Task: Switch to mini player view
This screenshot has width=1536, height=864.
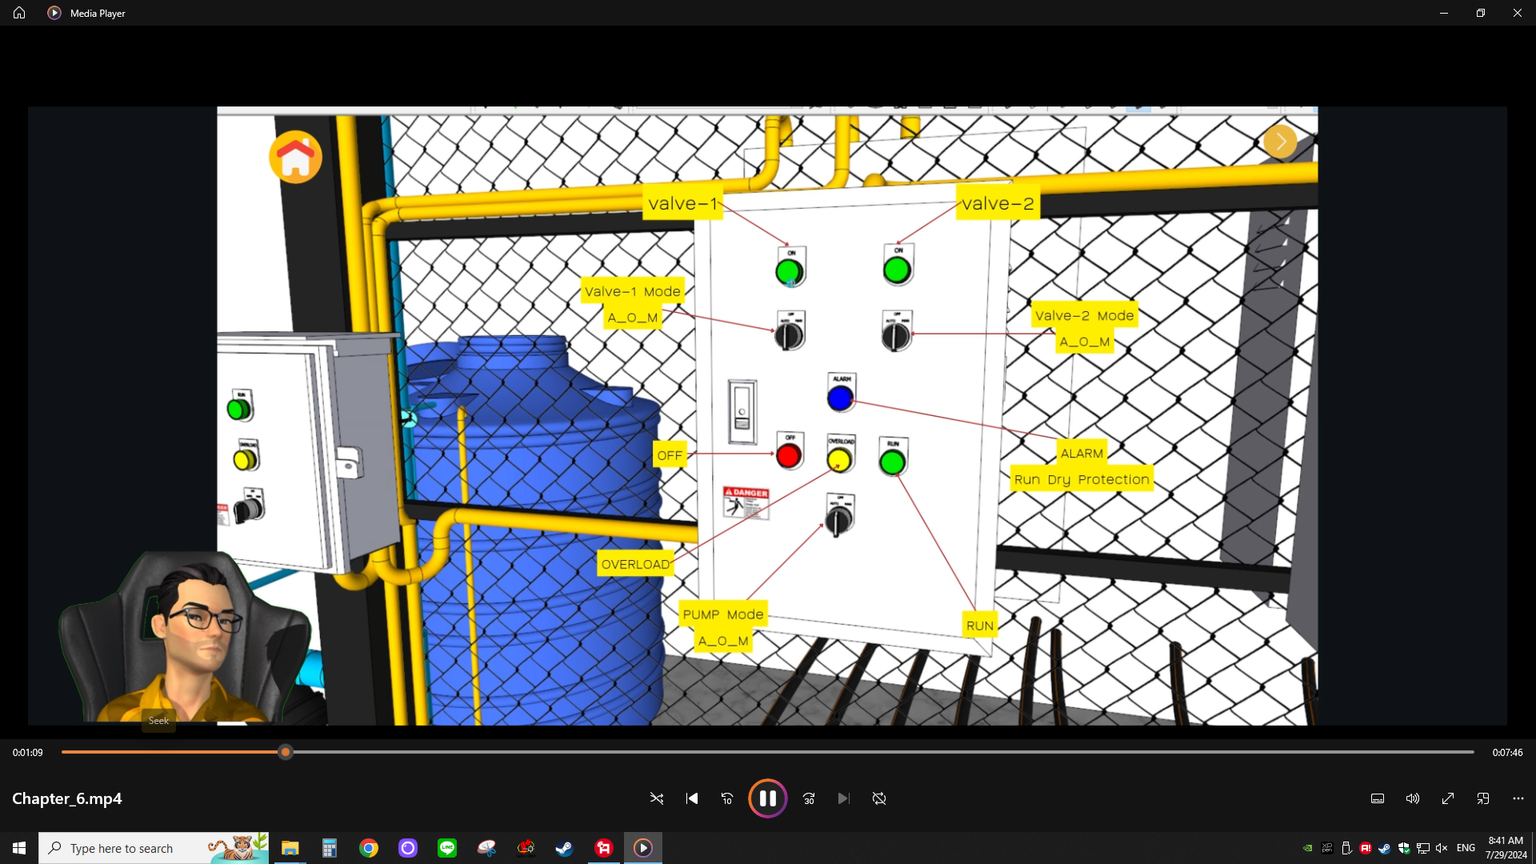Action: (x=1483, y=798)
